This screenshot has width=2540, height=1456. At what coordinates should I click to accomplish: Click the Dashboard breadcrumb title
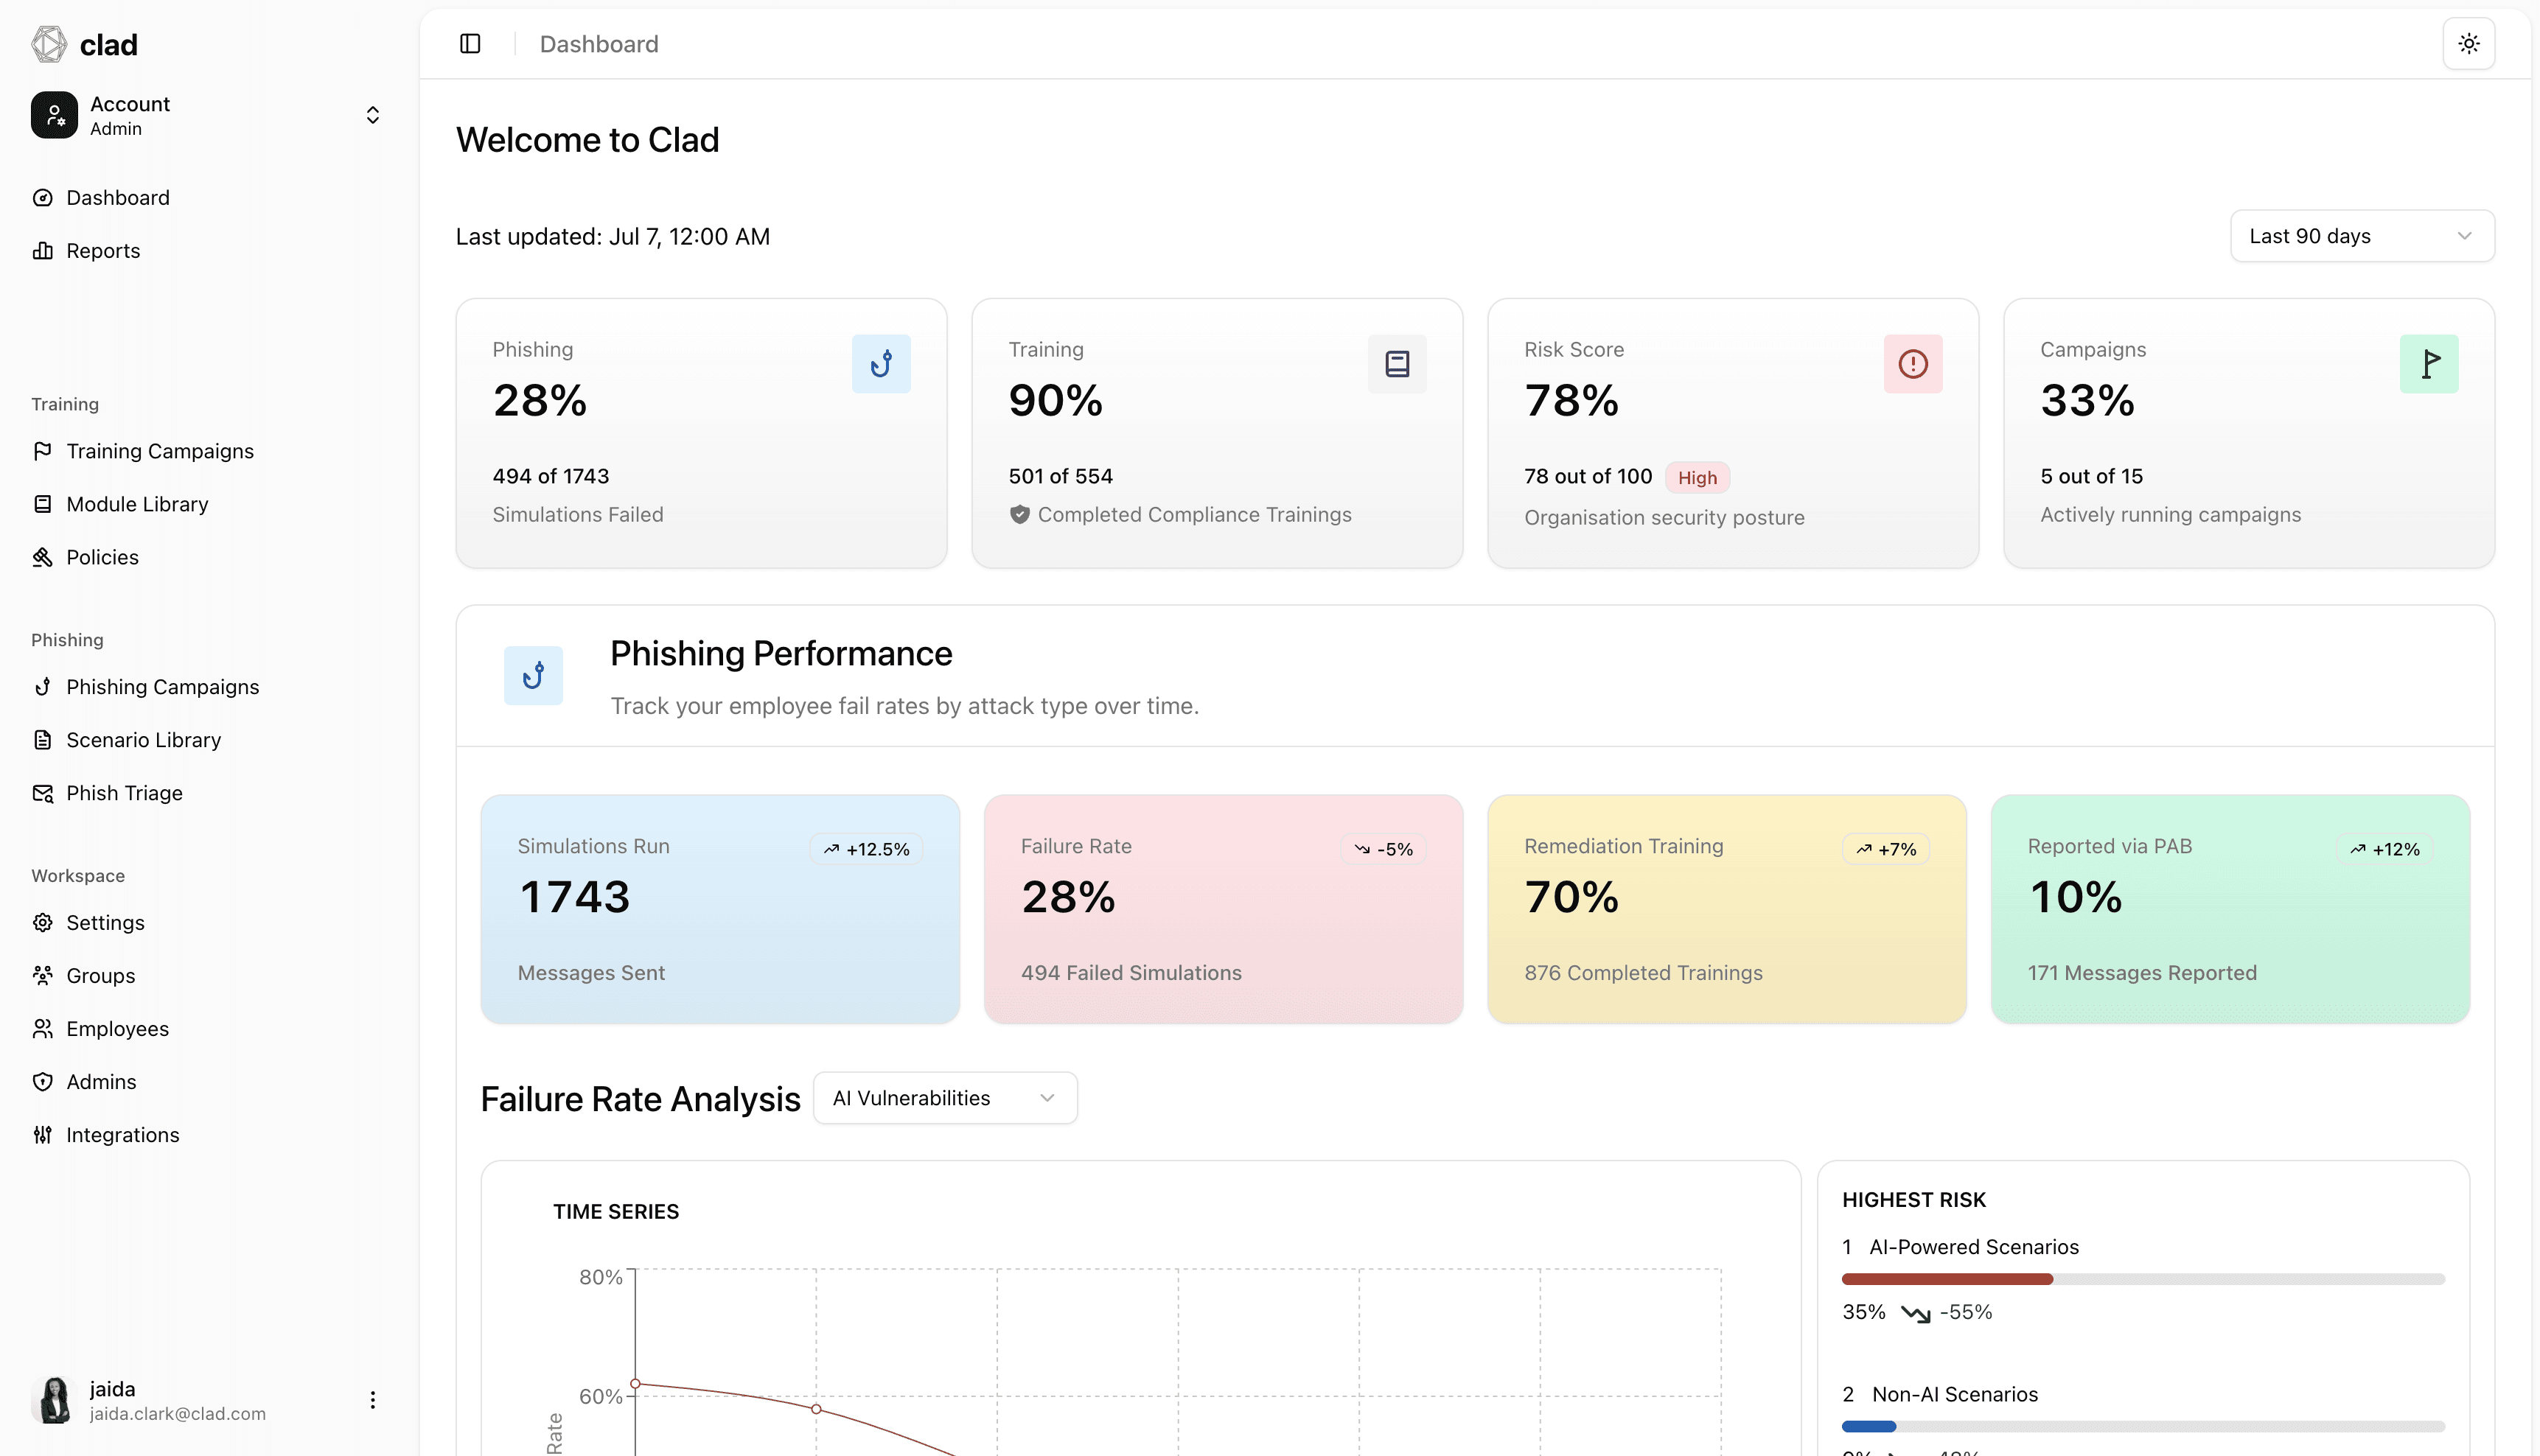coord(599,44)
